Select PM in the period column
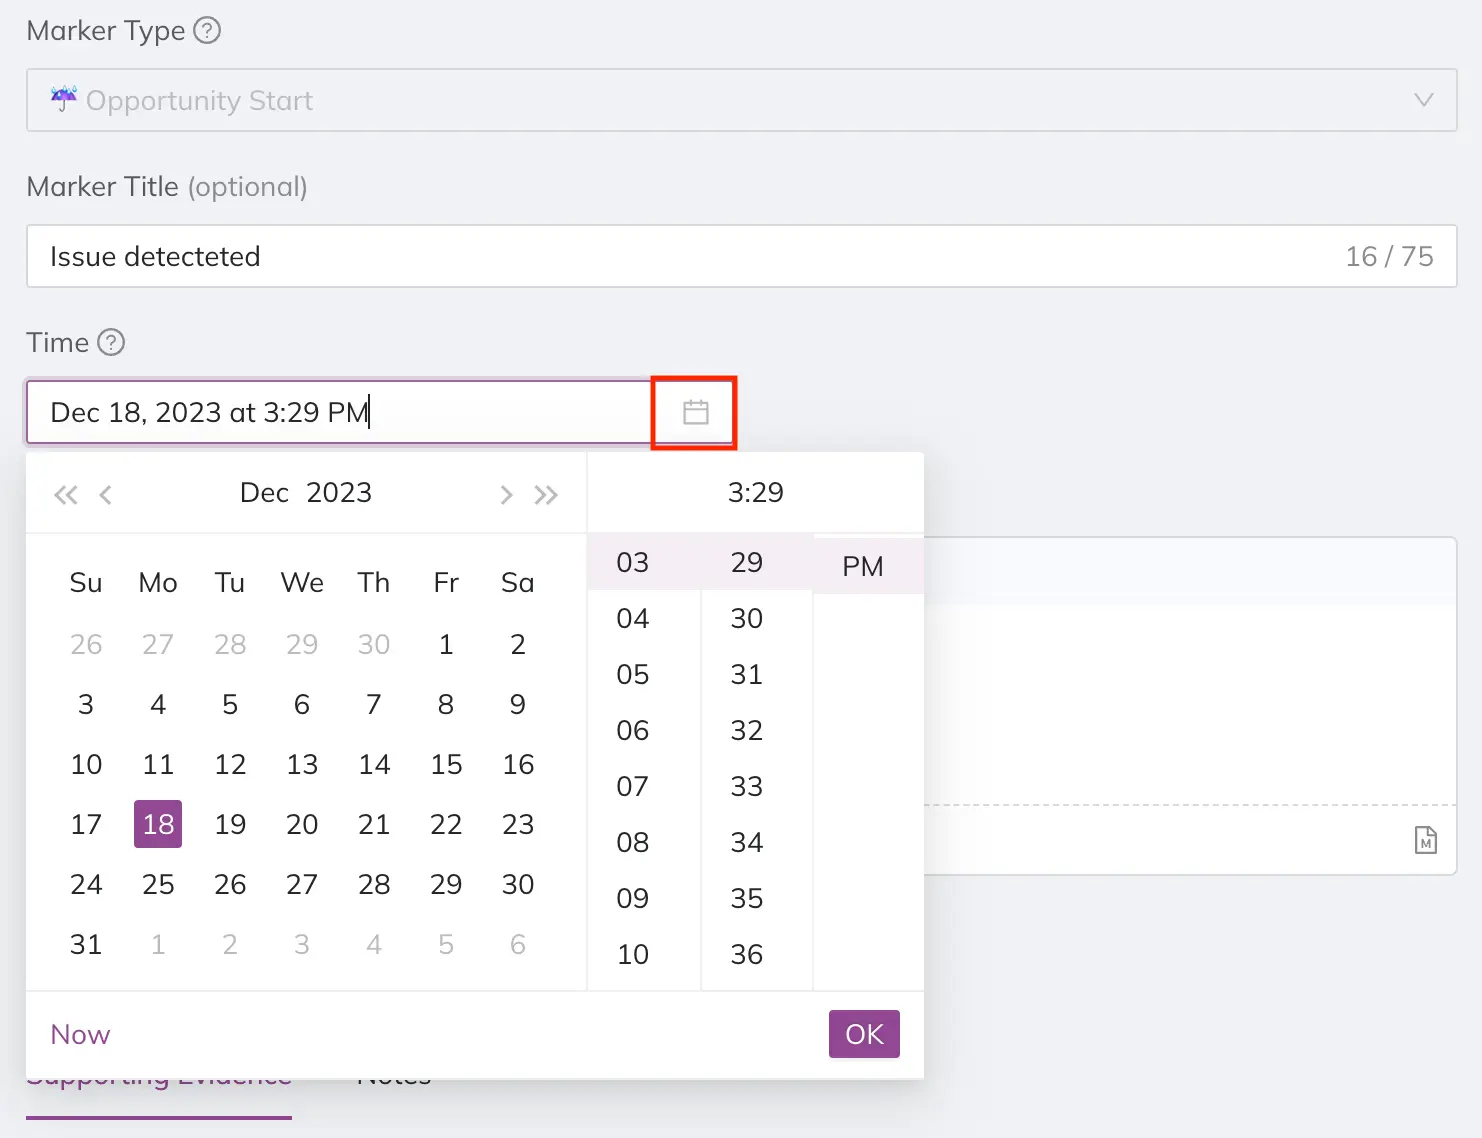 click(x=868, y=566)
